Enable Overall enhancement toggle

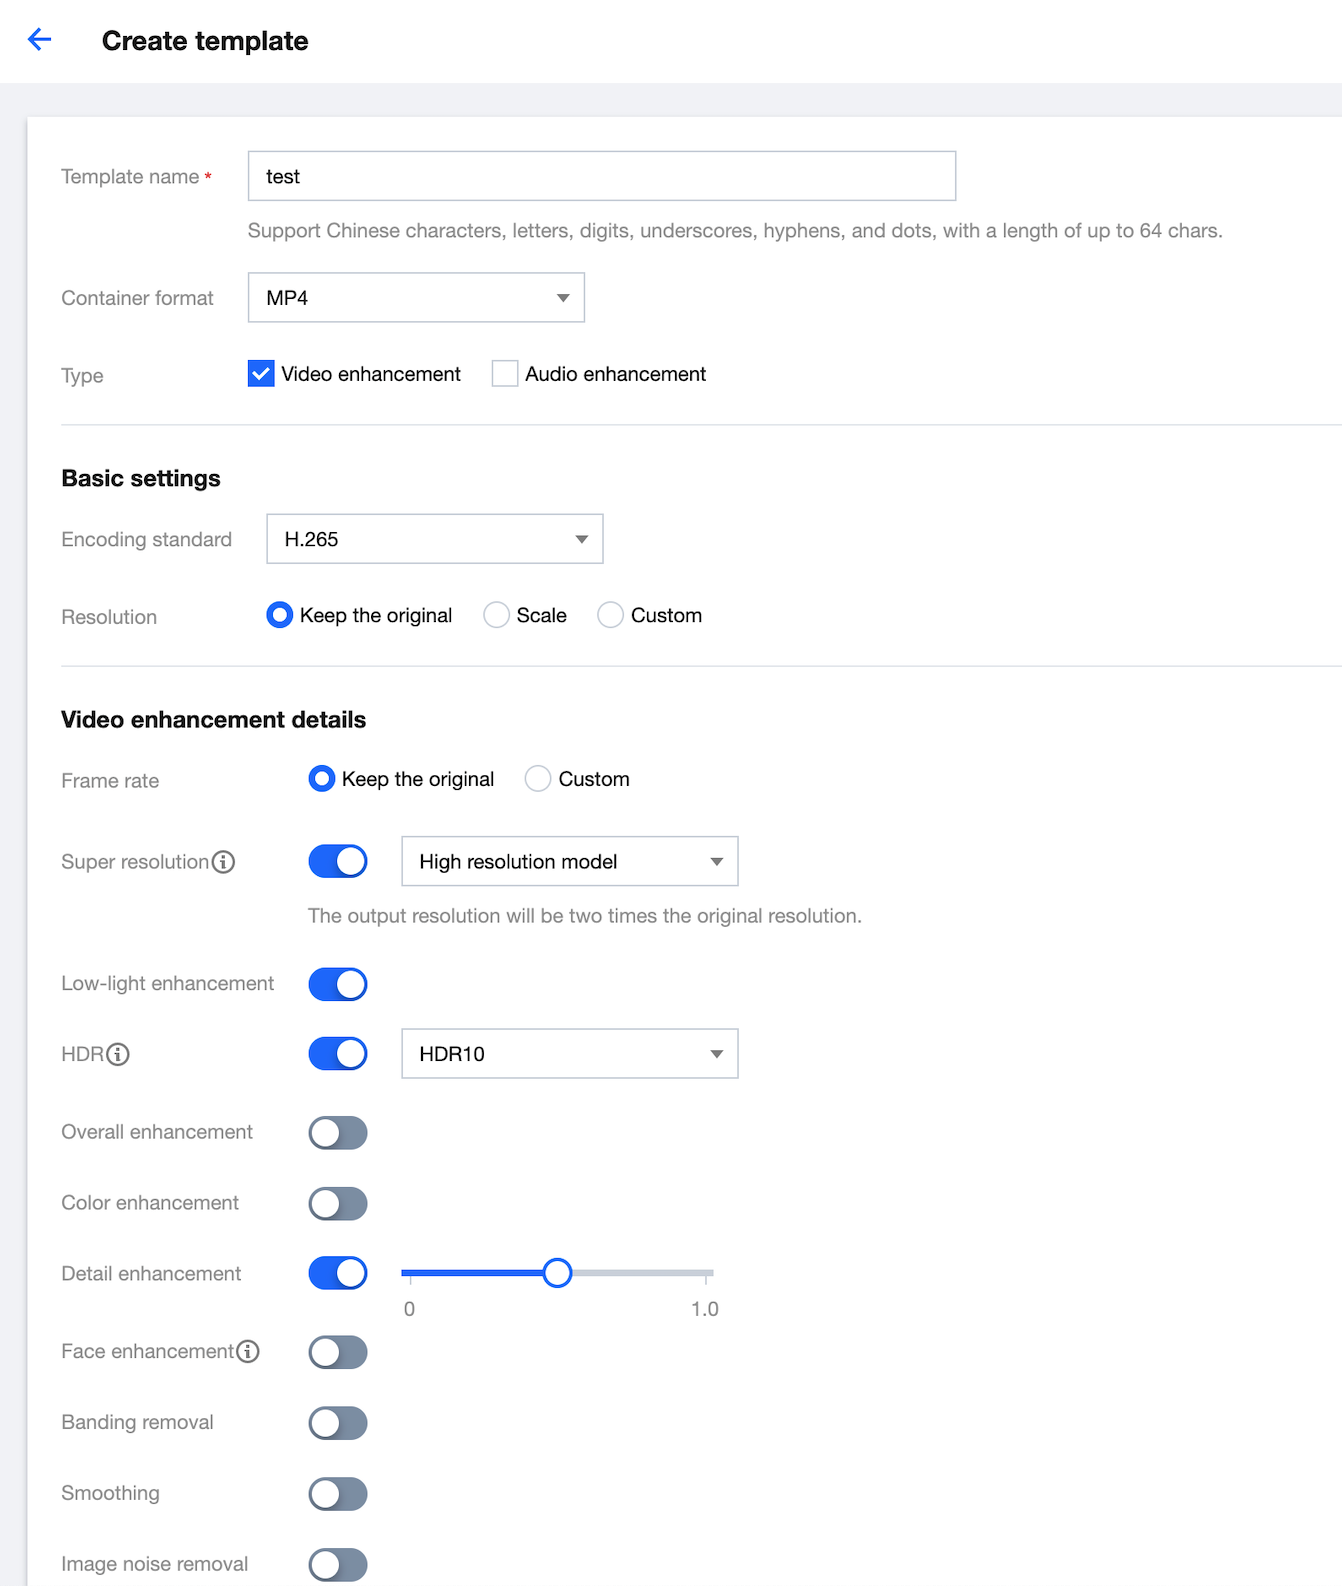coord(338,1133)
